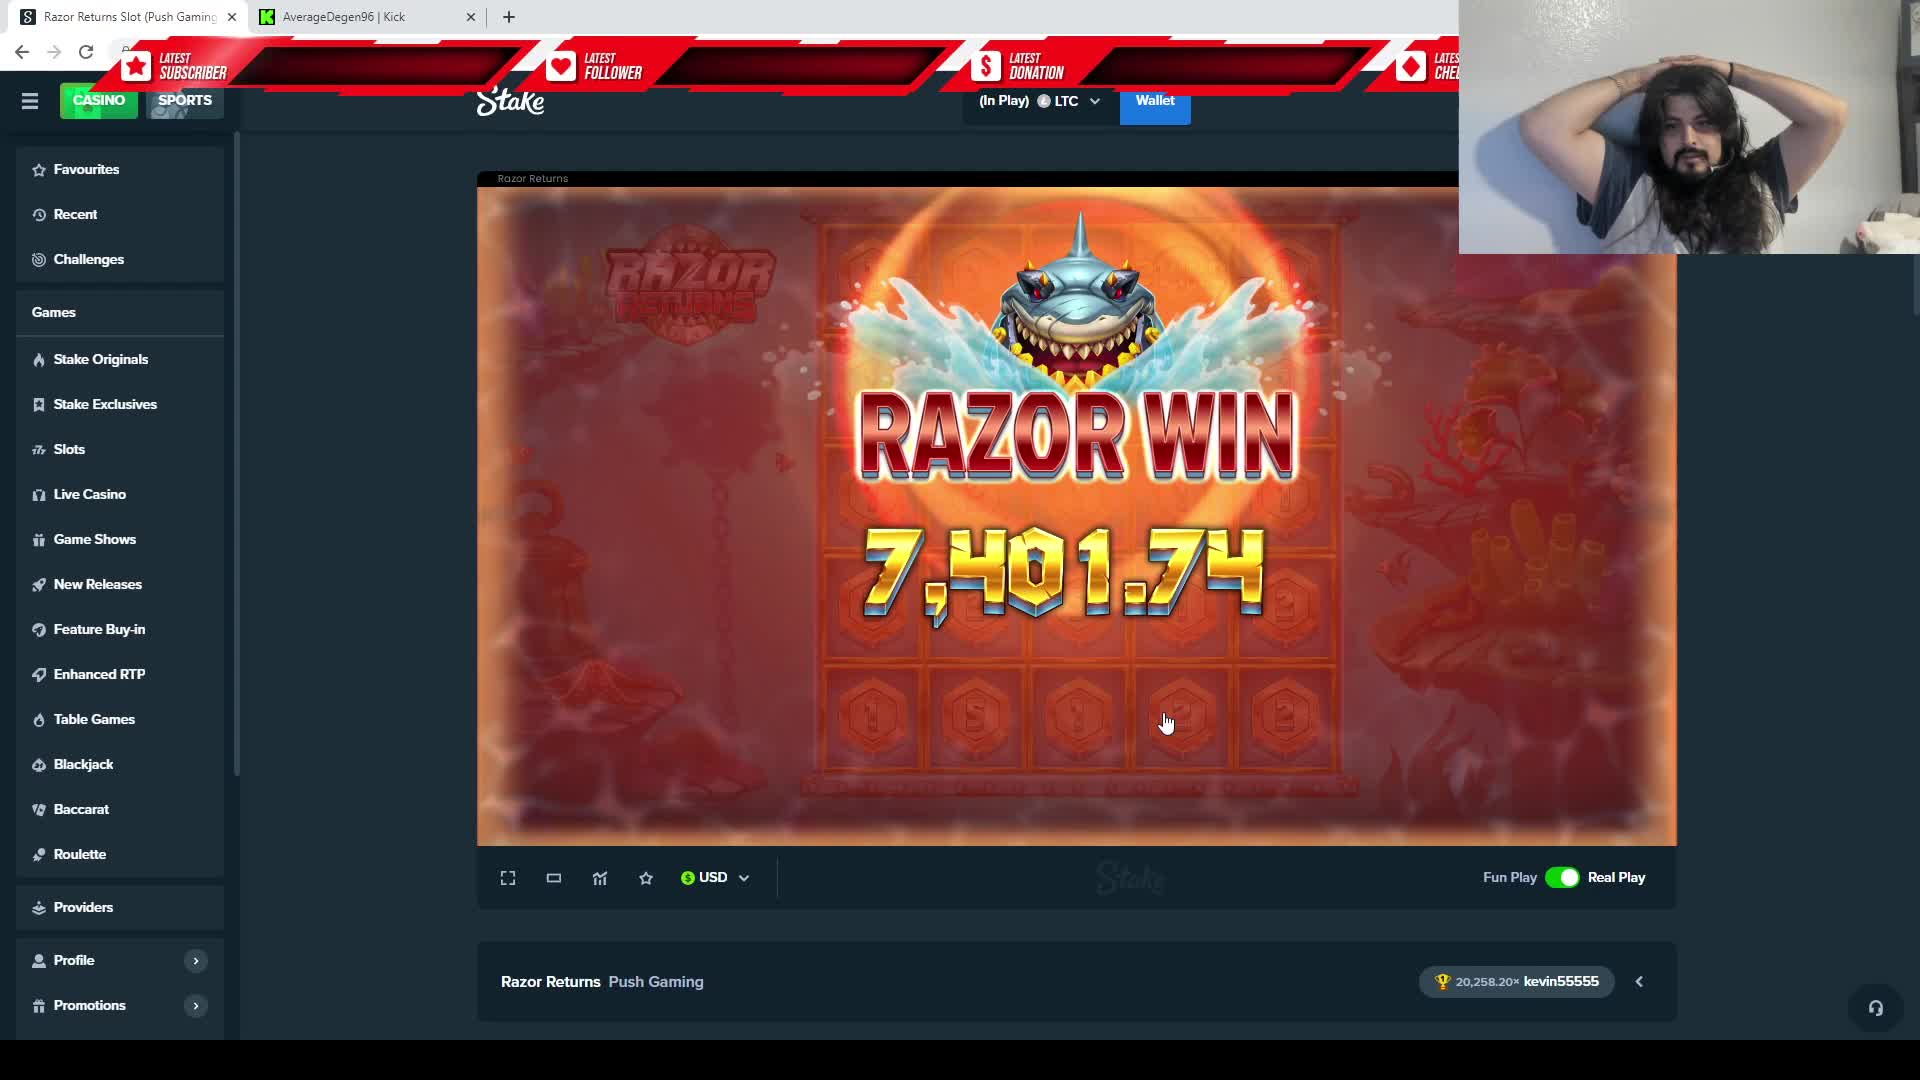Switch to the CASINO tab

point(99,101)
